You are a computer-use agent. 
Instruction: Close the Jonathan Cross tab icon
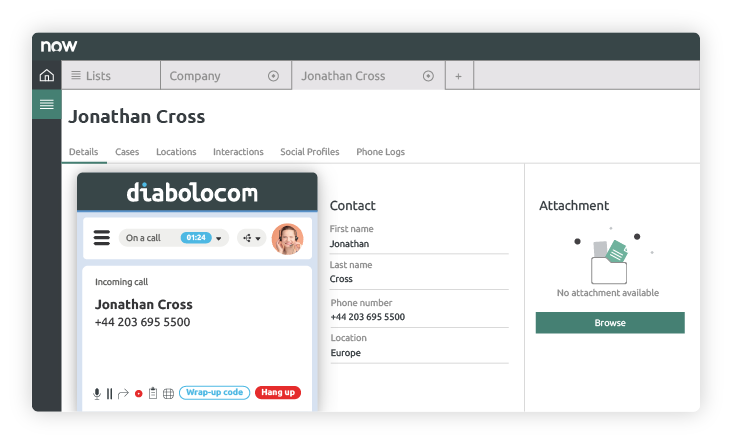pos(428,76)
